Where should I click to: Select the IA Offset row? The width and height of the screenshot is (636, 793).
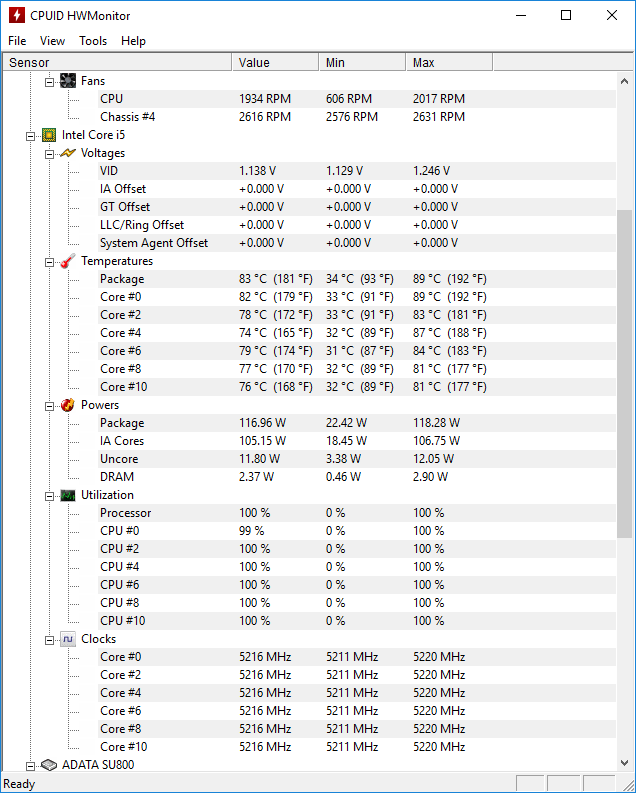click(357, 189)
